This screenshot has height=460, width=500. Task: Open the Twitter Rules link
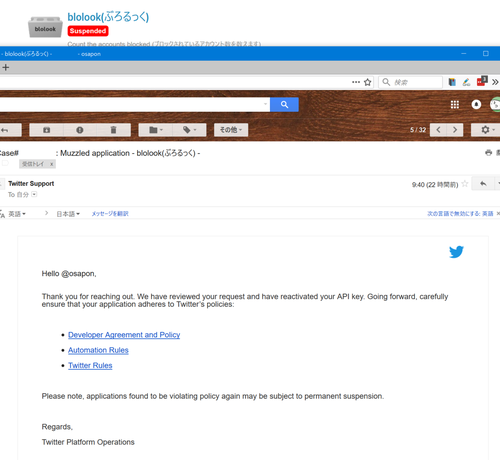pos(90,365)
